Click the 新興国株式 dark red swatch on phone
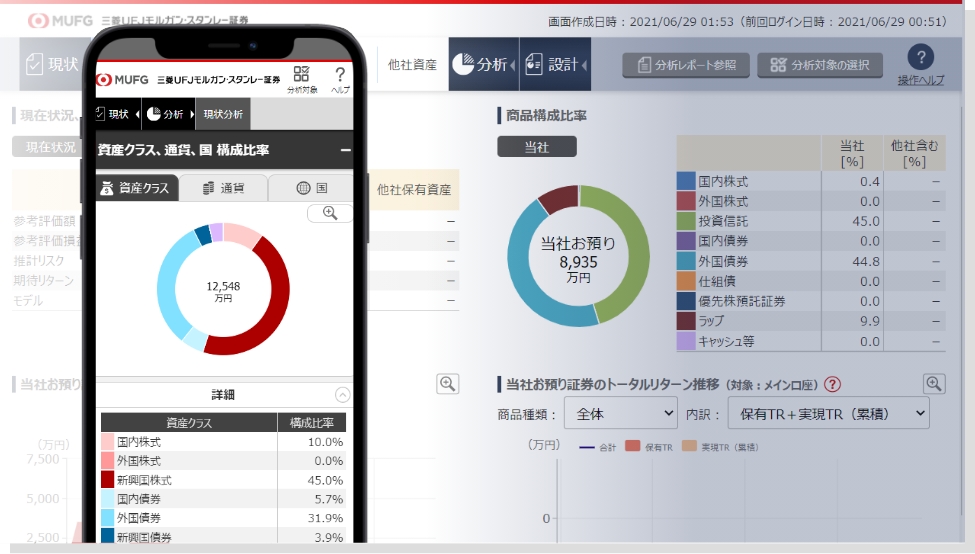This screenshot has width=975, height=554. [x=107, y=479]
